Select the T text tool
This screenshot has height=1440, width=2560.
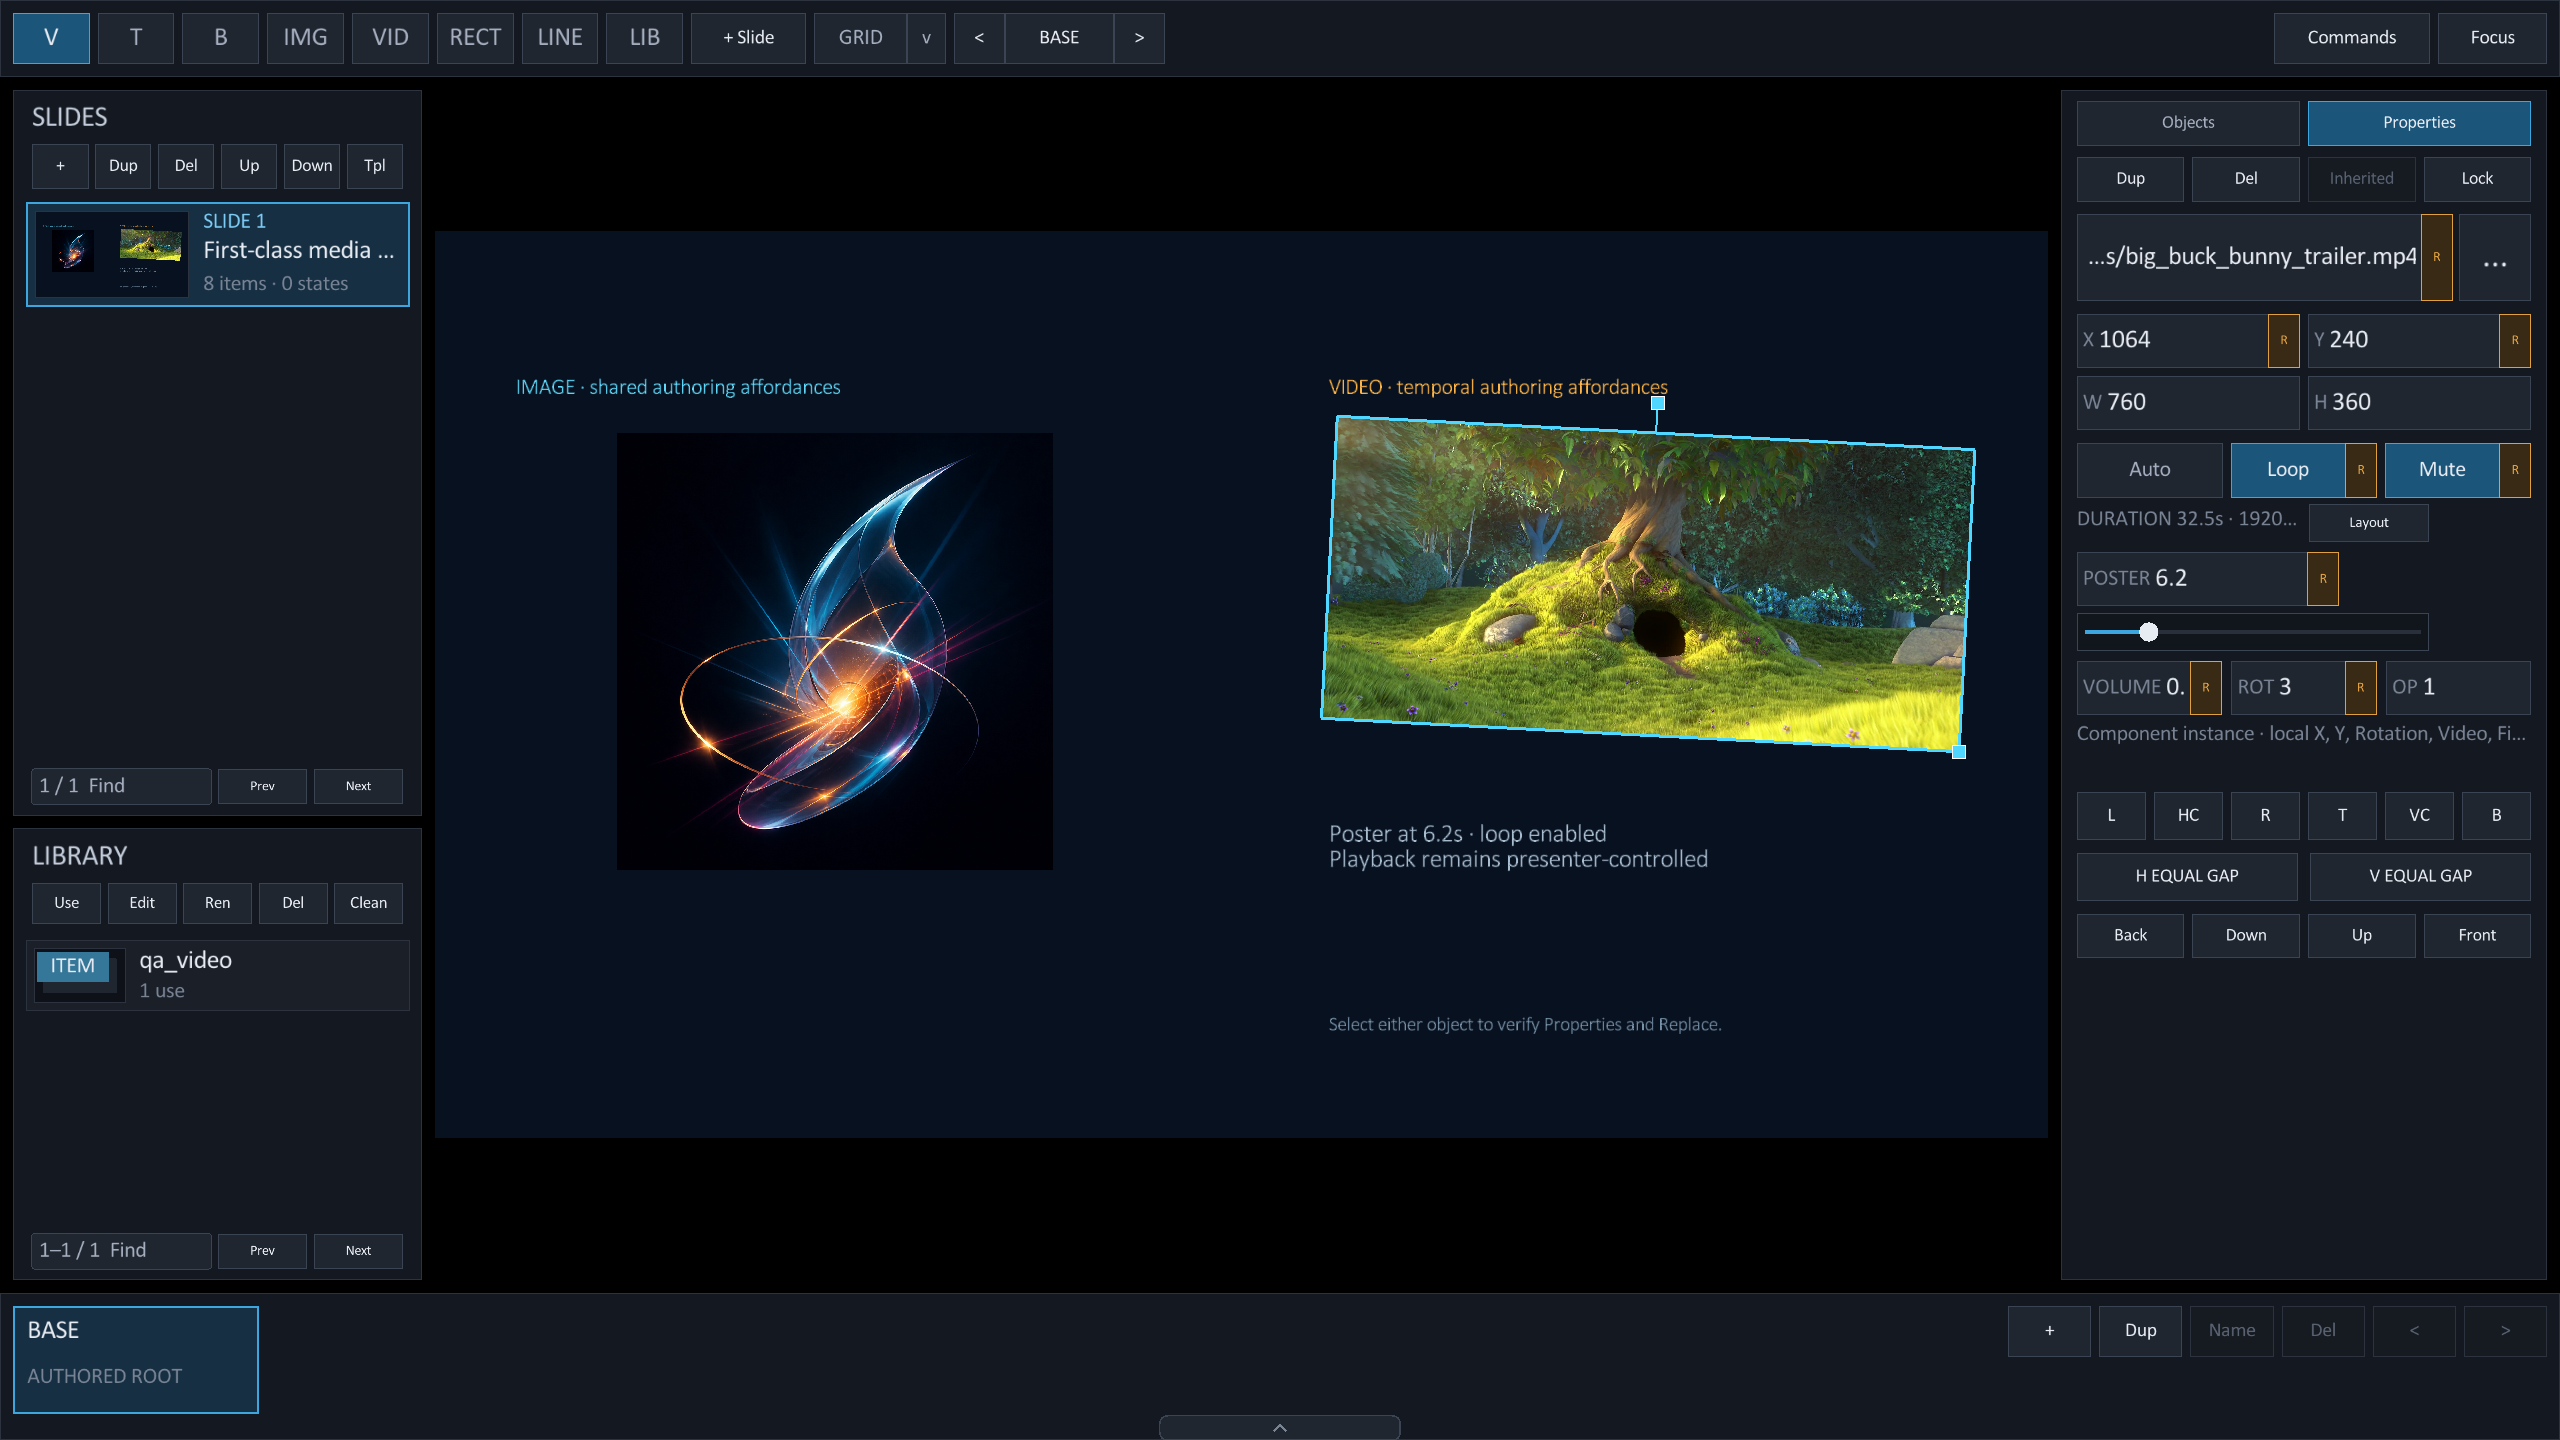136,38
